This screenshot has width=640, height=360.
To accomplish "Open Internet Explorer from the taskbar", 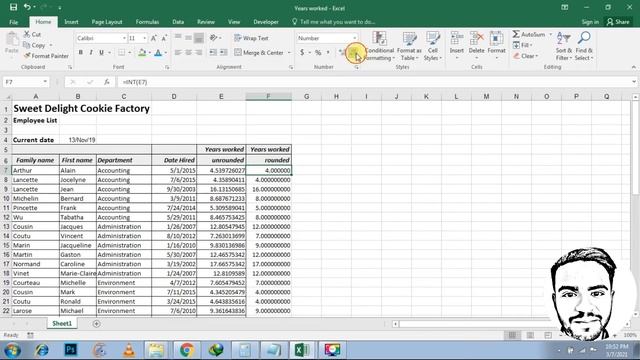I will [42, 350].
